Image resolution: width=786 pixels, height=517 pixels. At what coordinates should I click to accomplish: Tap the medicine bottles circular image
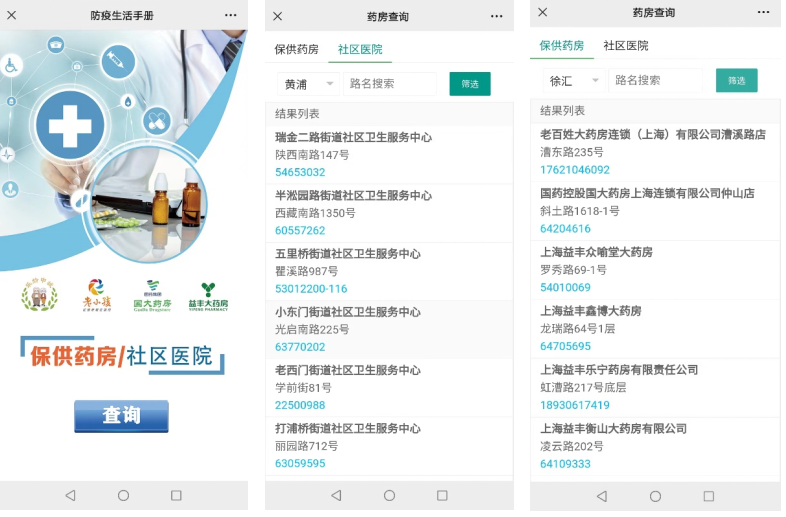coord(149,205)
